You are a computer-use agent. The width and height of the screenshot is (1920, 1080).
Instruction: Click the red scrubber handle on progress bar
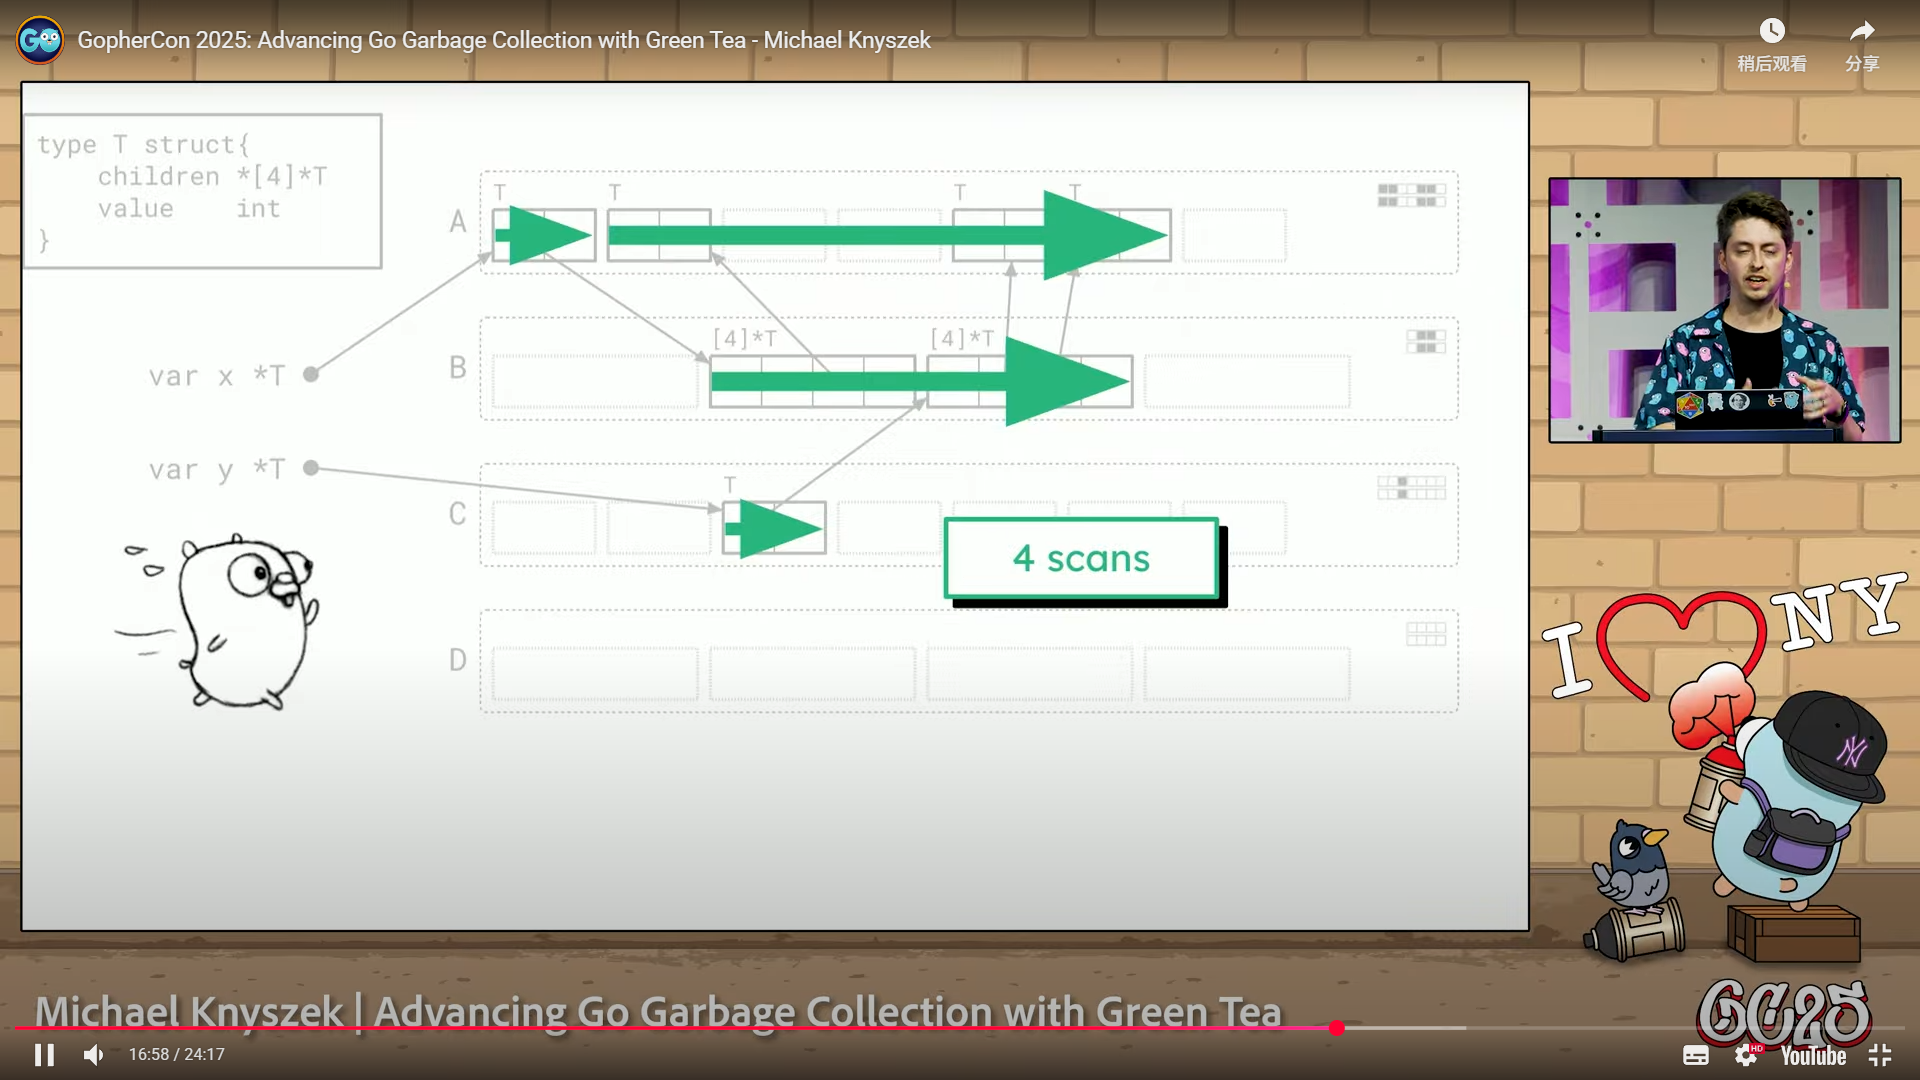click(1337, 1028)
